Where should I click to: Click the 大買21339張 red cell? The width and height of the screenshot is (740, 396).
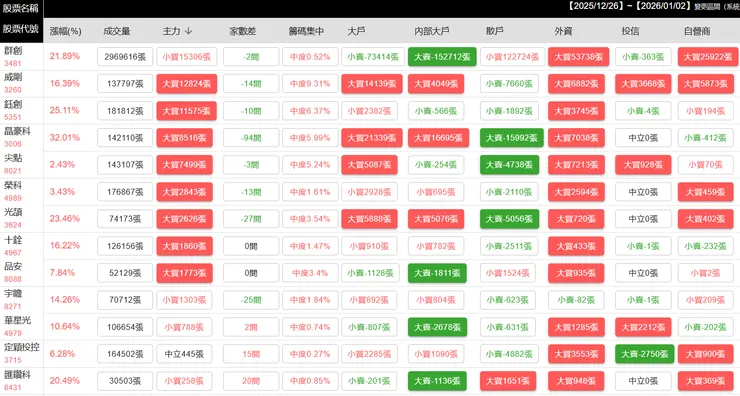tap(372, 138)
